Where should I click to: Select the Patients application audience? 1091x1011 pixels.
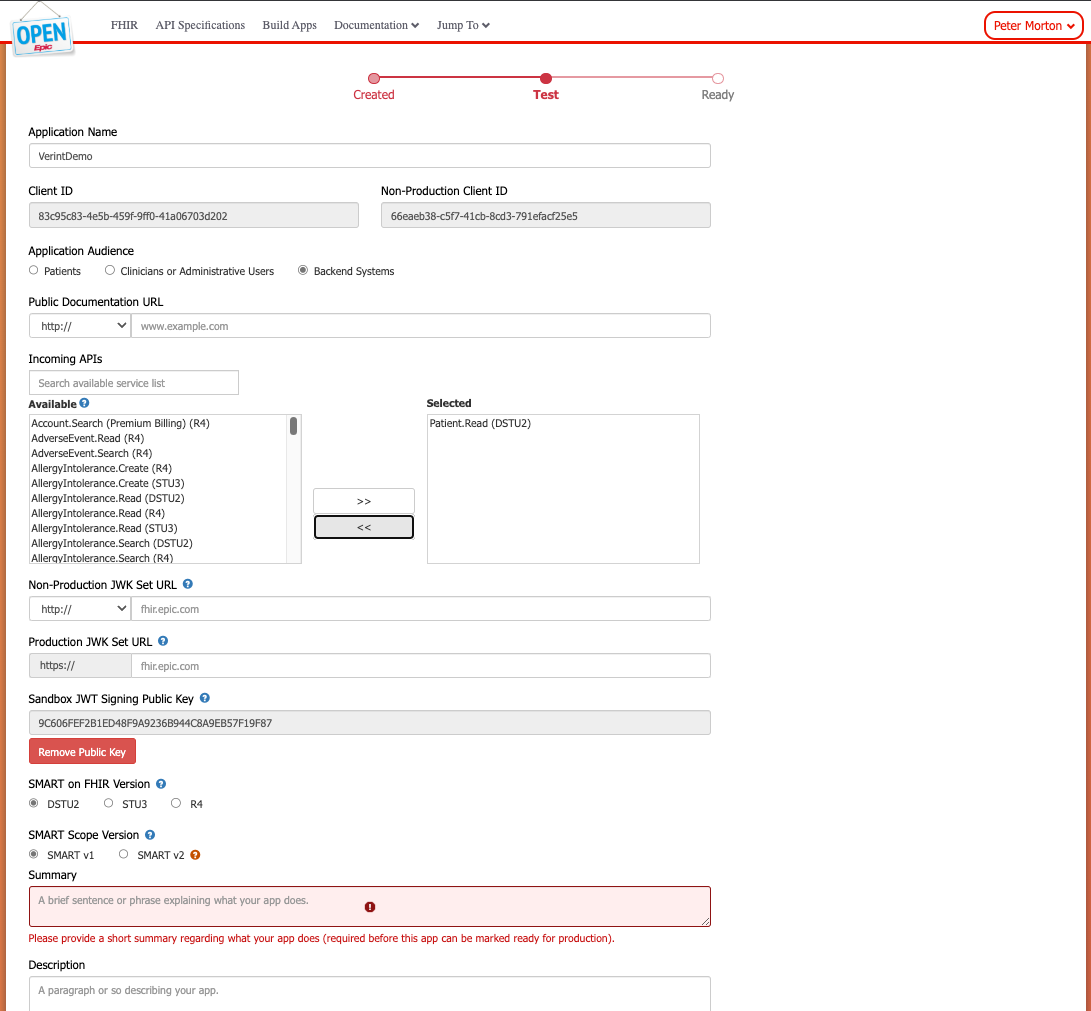pos(33,269)
